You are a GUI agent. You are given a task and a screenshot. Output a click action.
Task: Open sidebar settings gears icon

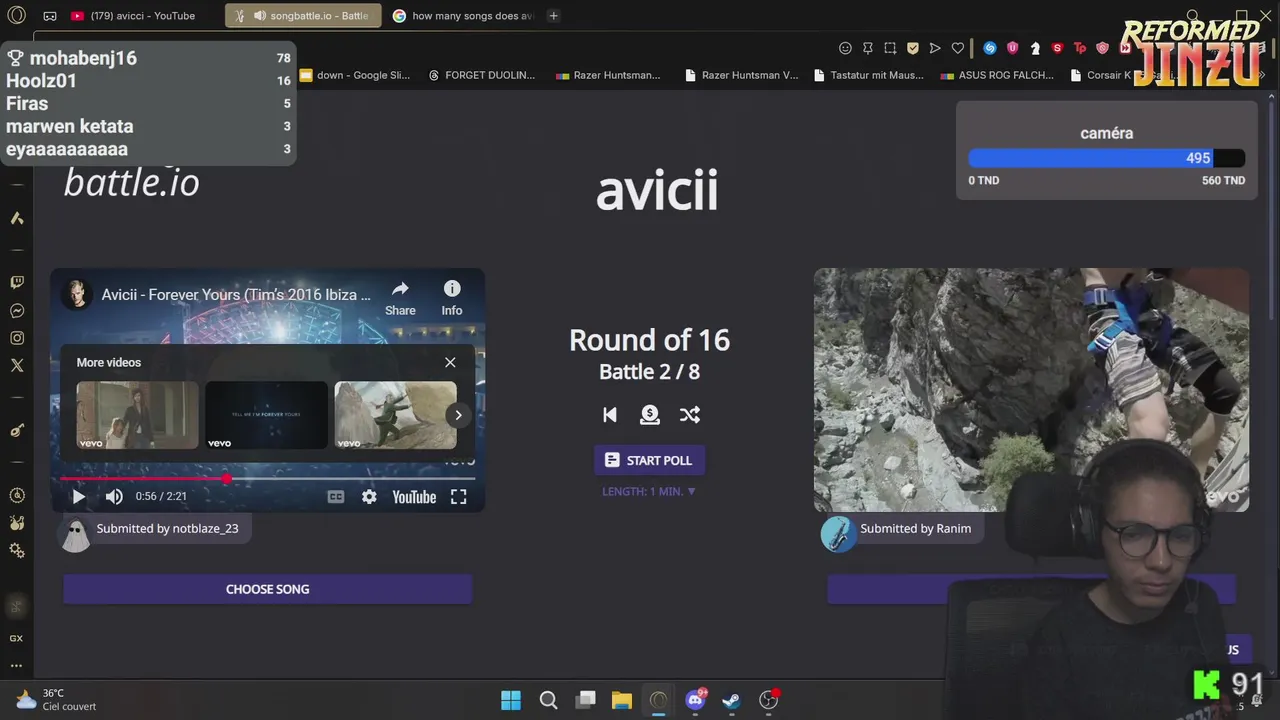[17, 550]
